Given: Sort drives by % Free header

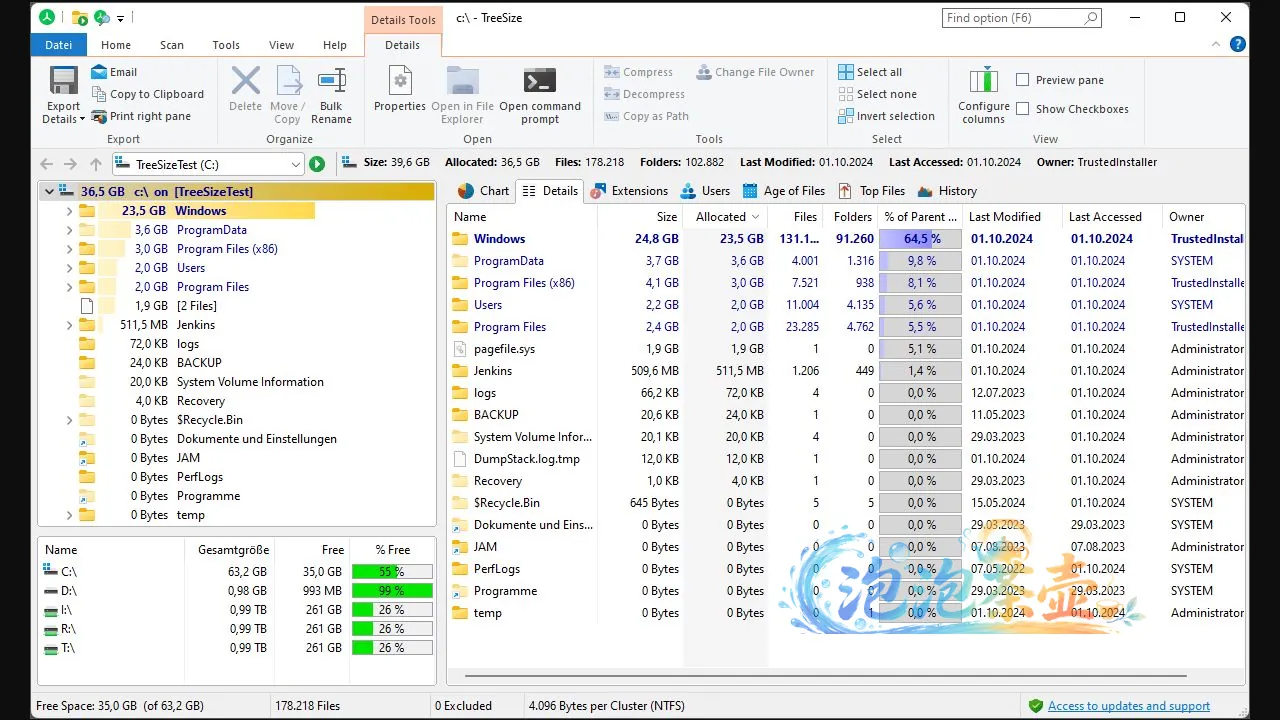Looking at the screenshot, I should pos(393,550).
